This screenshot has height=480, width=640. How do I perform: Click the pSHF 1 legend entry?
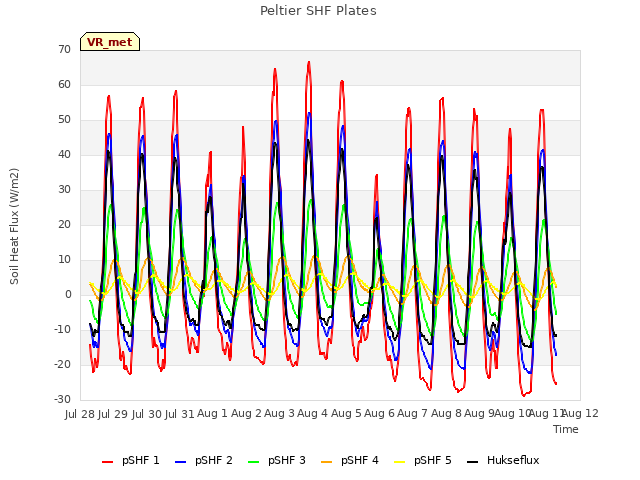pyautogui.click(x=131, y=460)
